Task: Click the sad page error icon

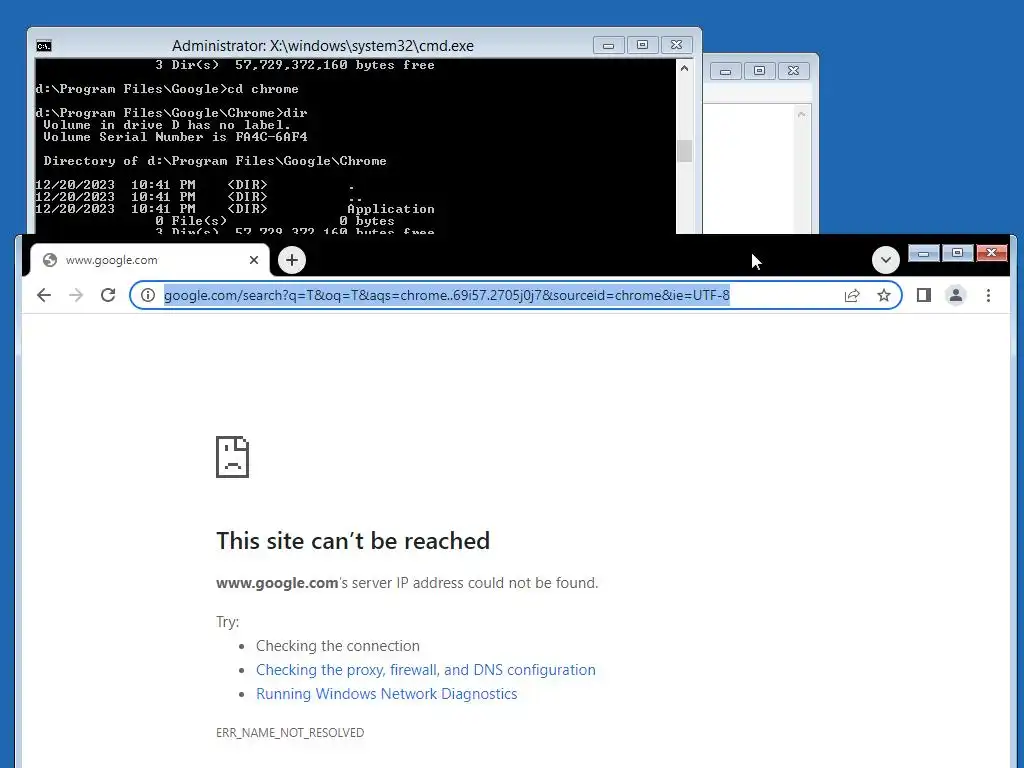Action: point(232,457)
